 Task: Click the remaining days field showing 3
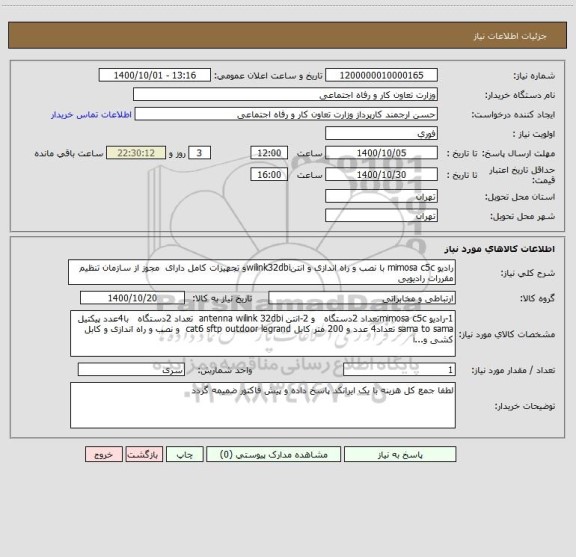pyautogui.click(x=199, y=153)
